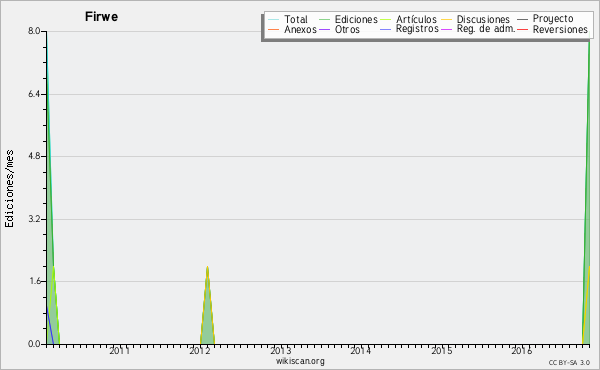Click the Firwe chart title
The height and width of the screenshot is (370, 600).
click(x=101, y=16)
